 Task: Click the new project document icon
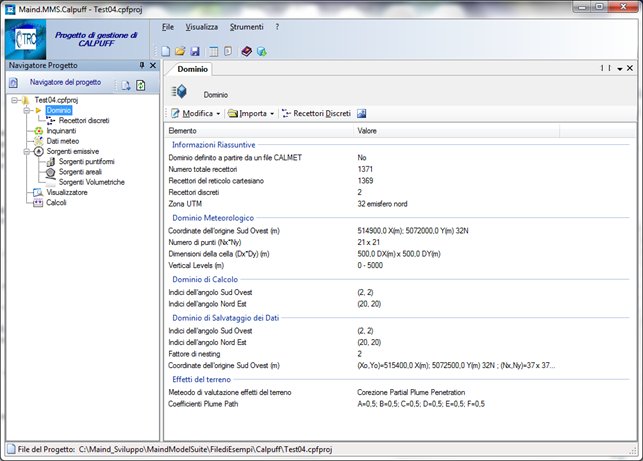pos(166,51)
